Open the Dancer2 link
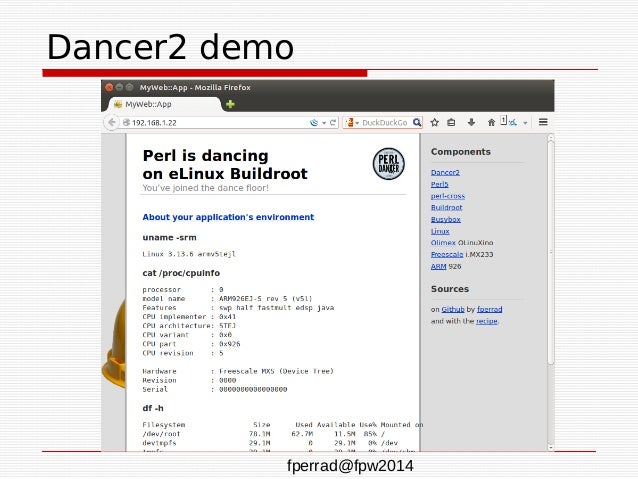The width and height of the screenshot is (638, 479). 445,172
